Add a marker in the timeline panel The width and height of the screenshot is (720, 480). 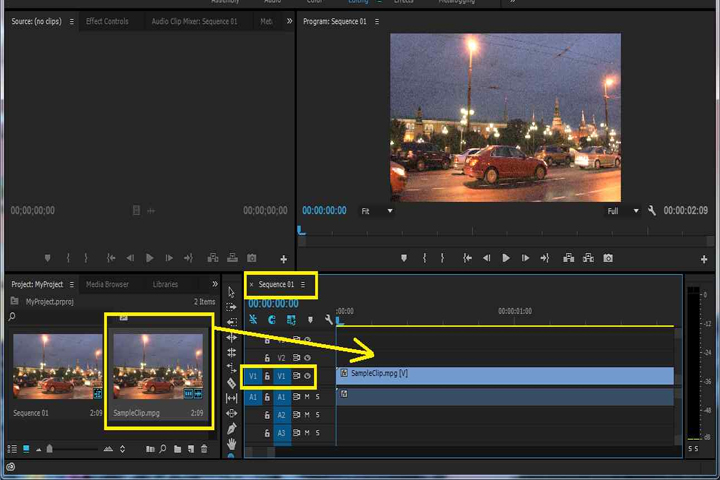(310, 320)
